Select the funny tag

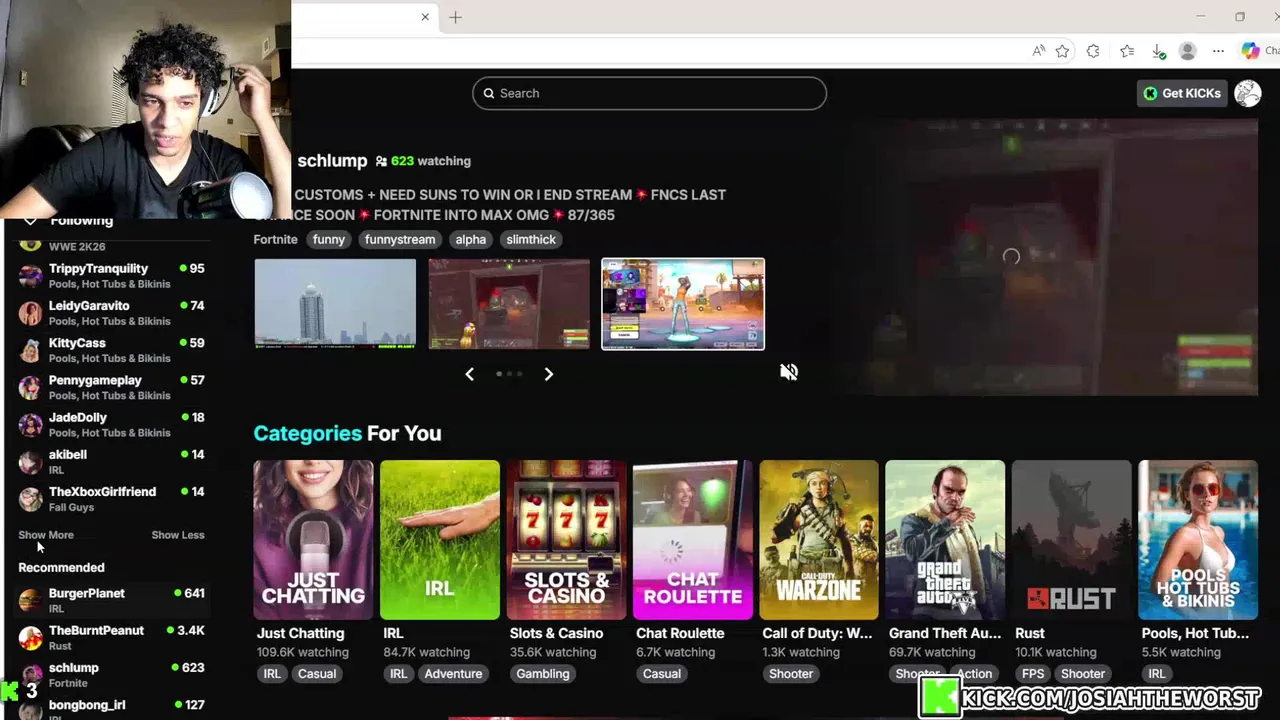[328, 239]
